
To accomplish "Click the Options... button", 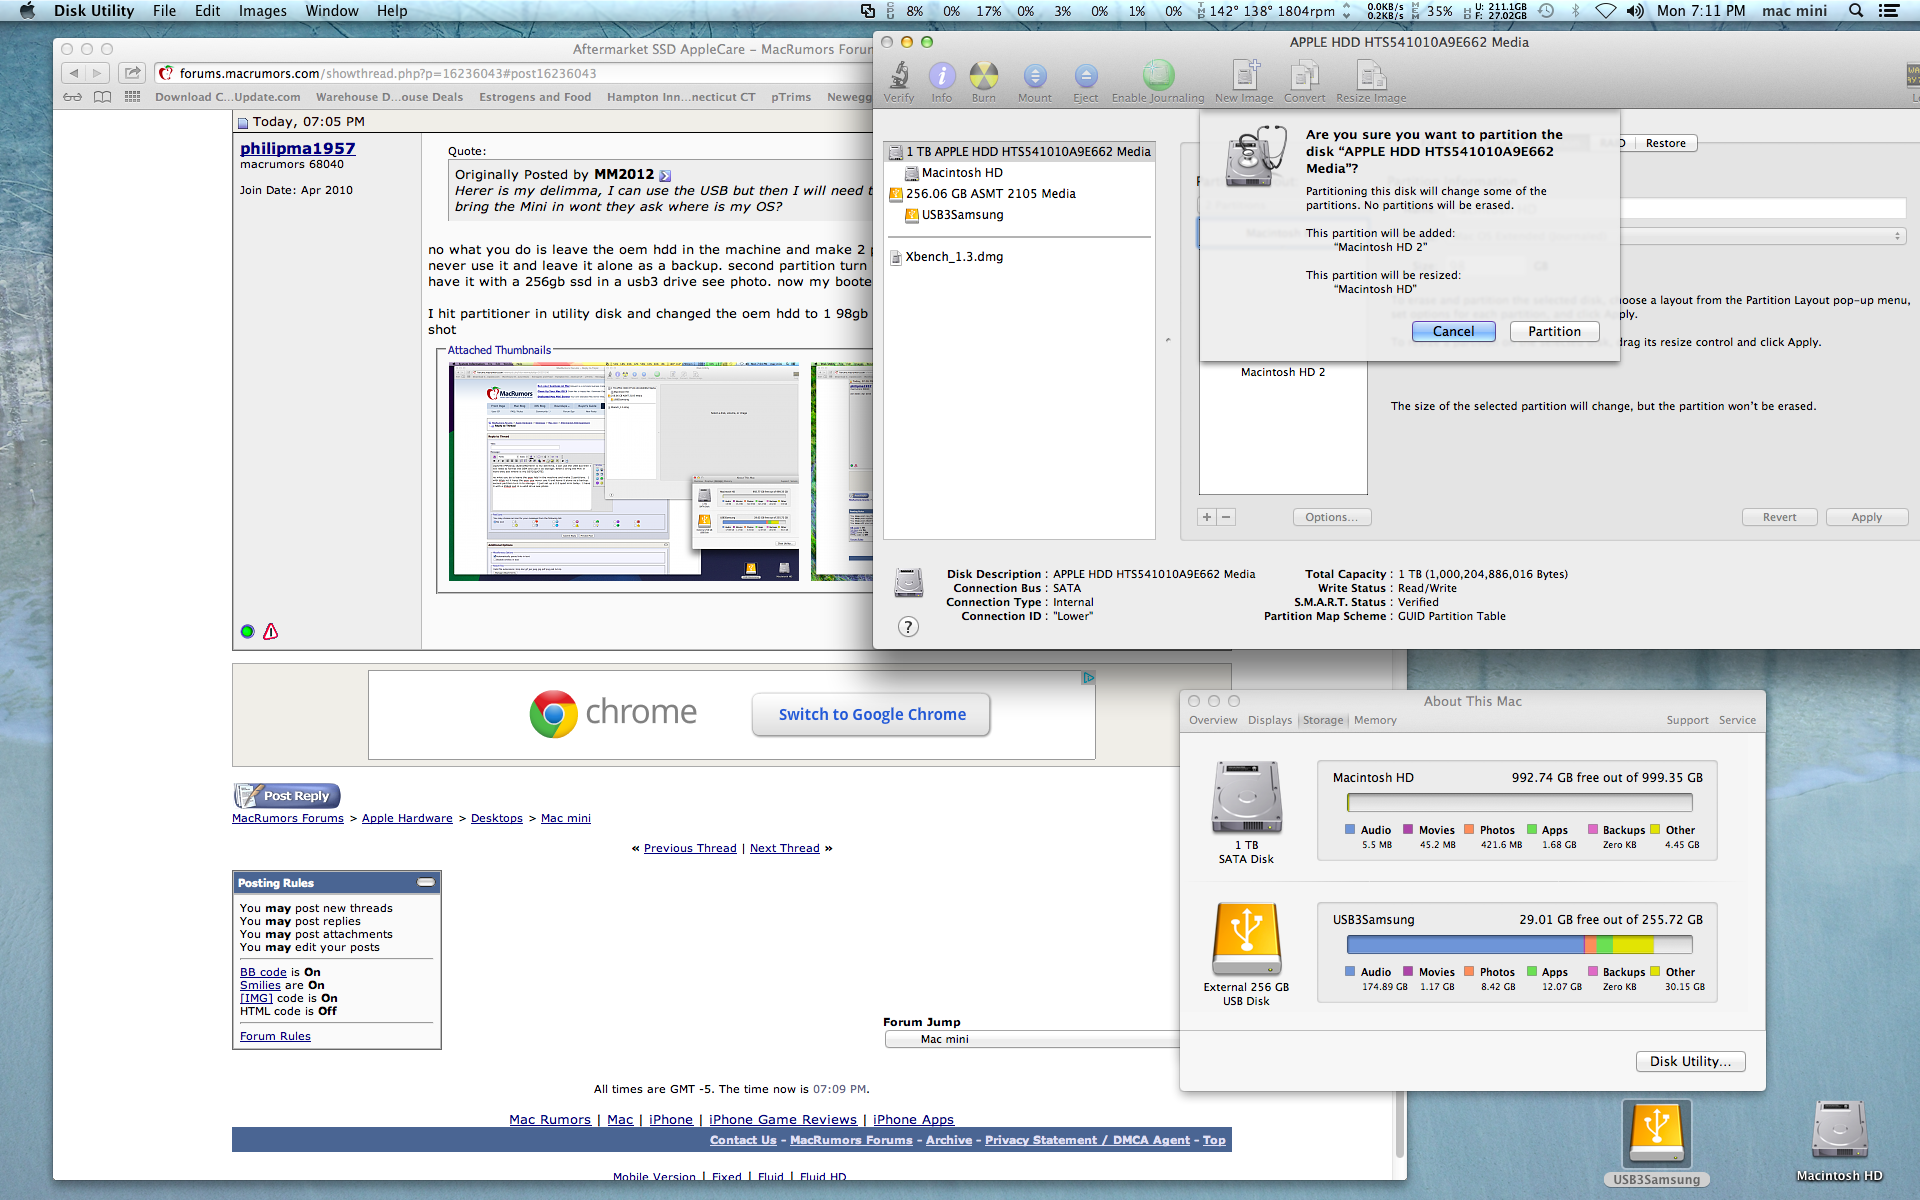I will tap(1331, 517).
